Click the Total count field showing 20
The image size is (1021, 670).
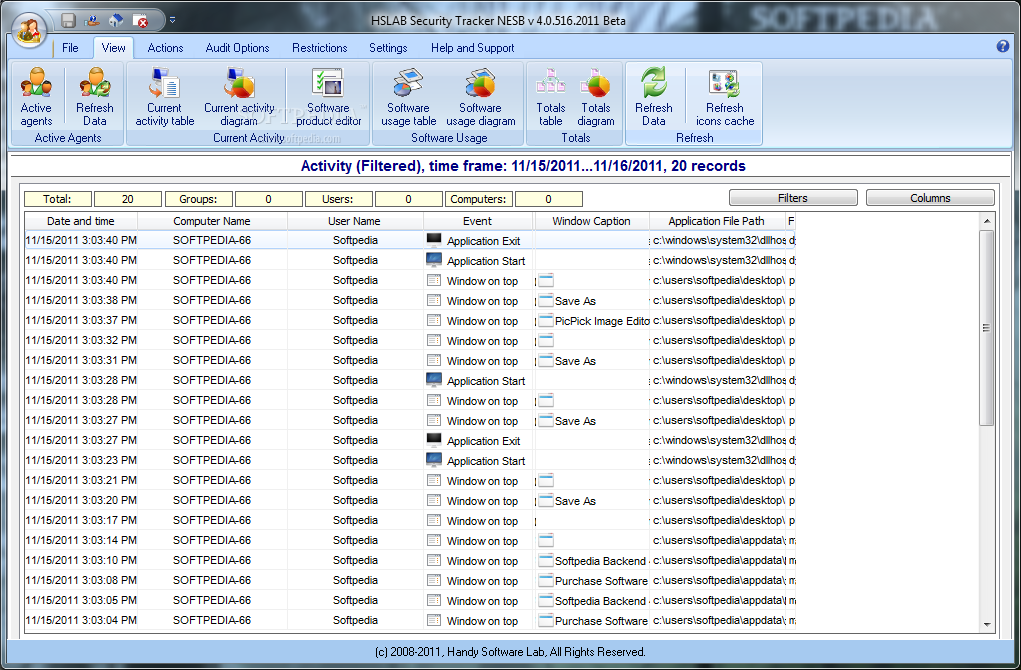pos(128,199)
